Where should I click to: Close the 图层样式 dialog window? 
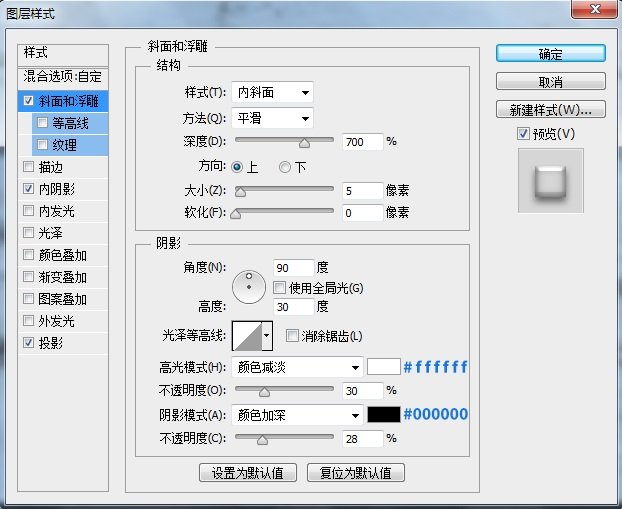pyautogui.click(x=595, y=9)
